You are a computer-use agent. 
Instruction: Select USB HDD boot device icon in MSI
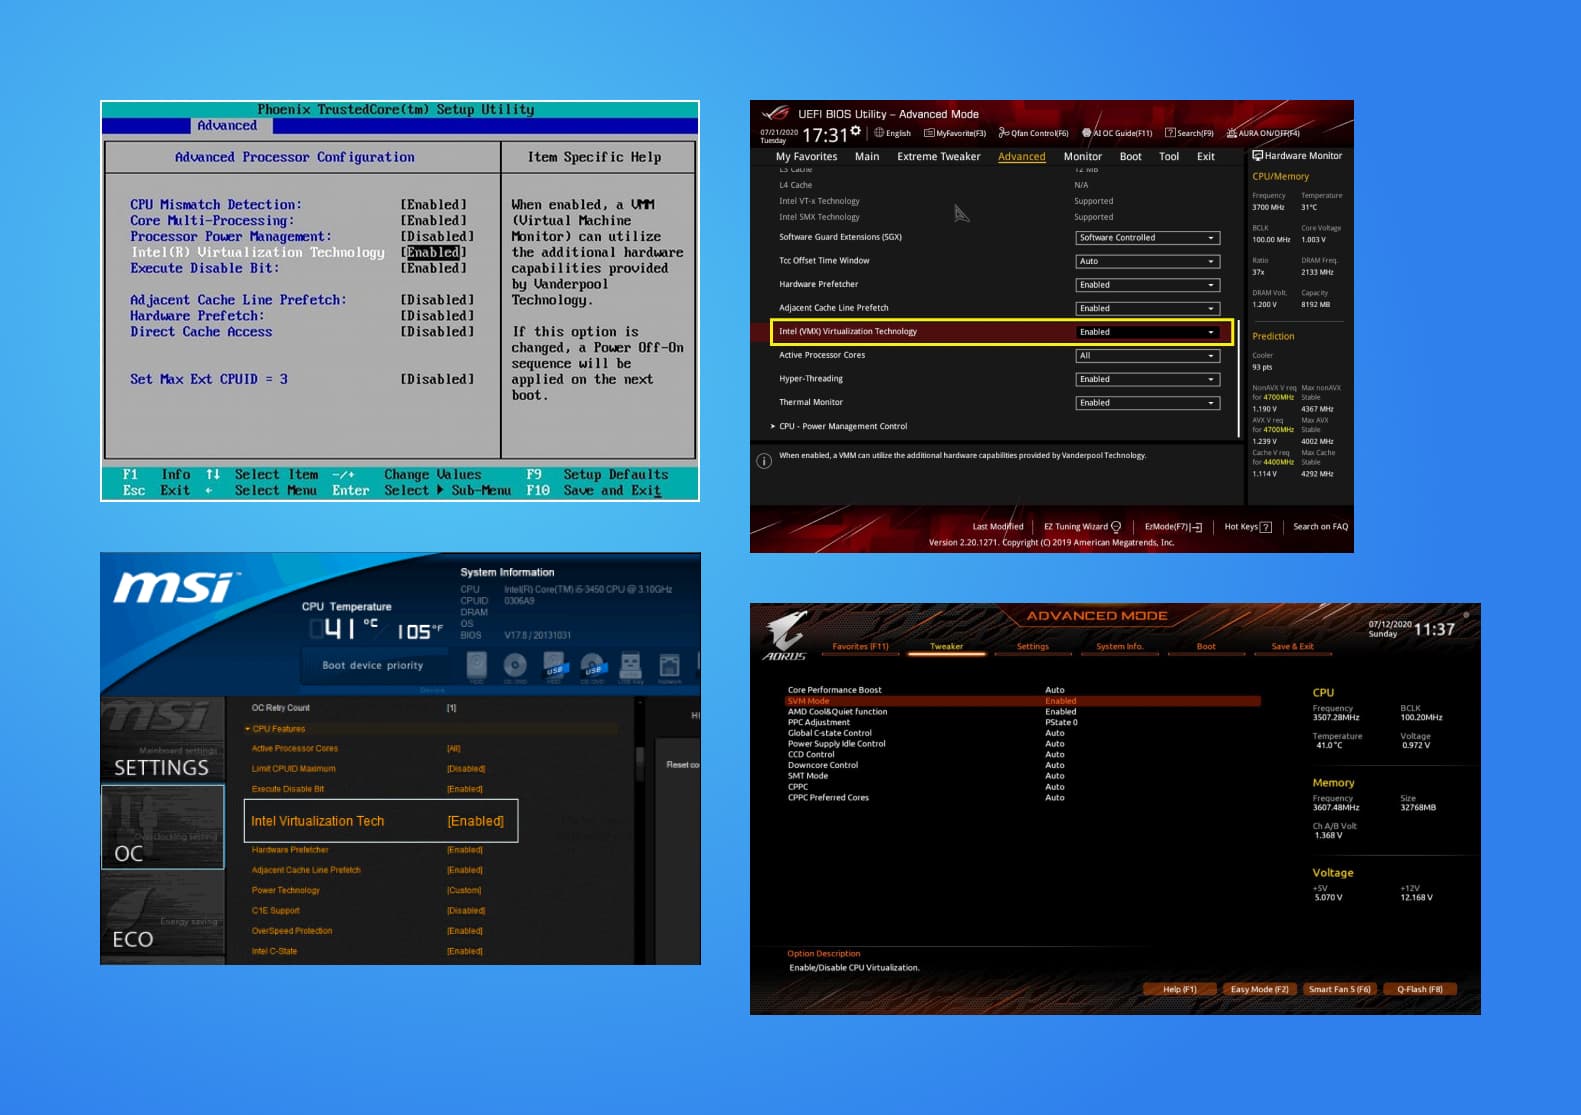coord(554,666)
